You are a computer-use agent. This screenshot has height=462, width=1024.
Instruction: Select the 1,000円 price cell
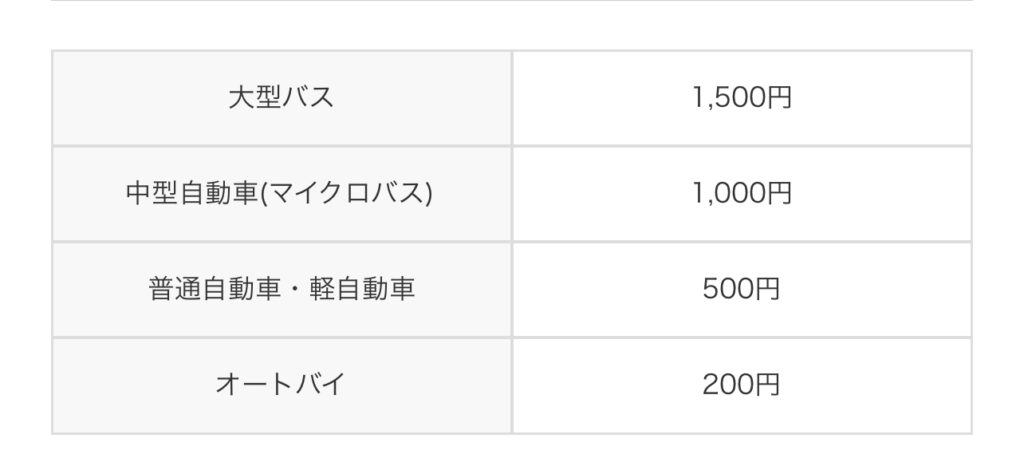[x=742, y=193]
